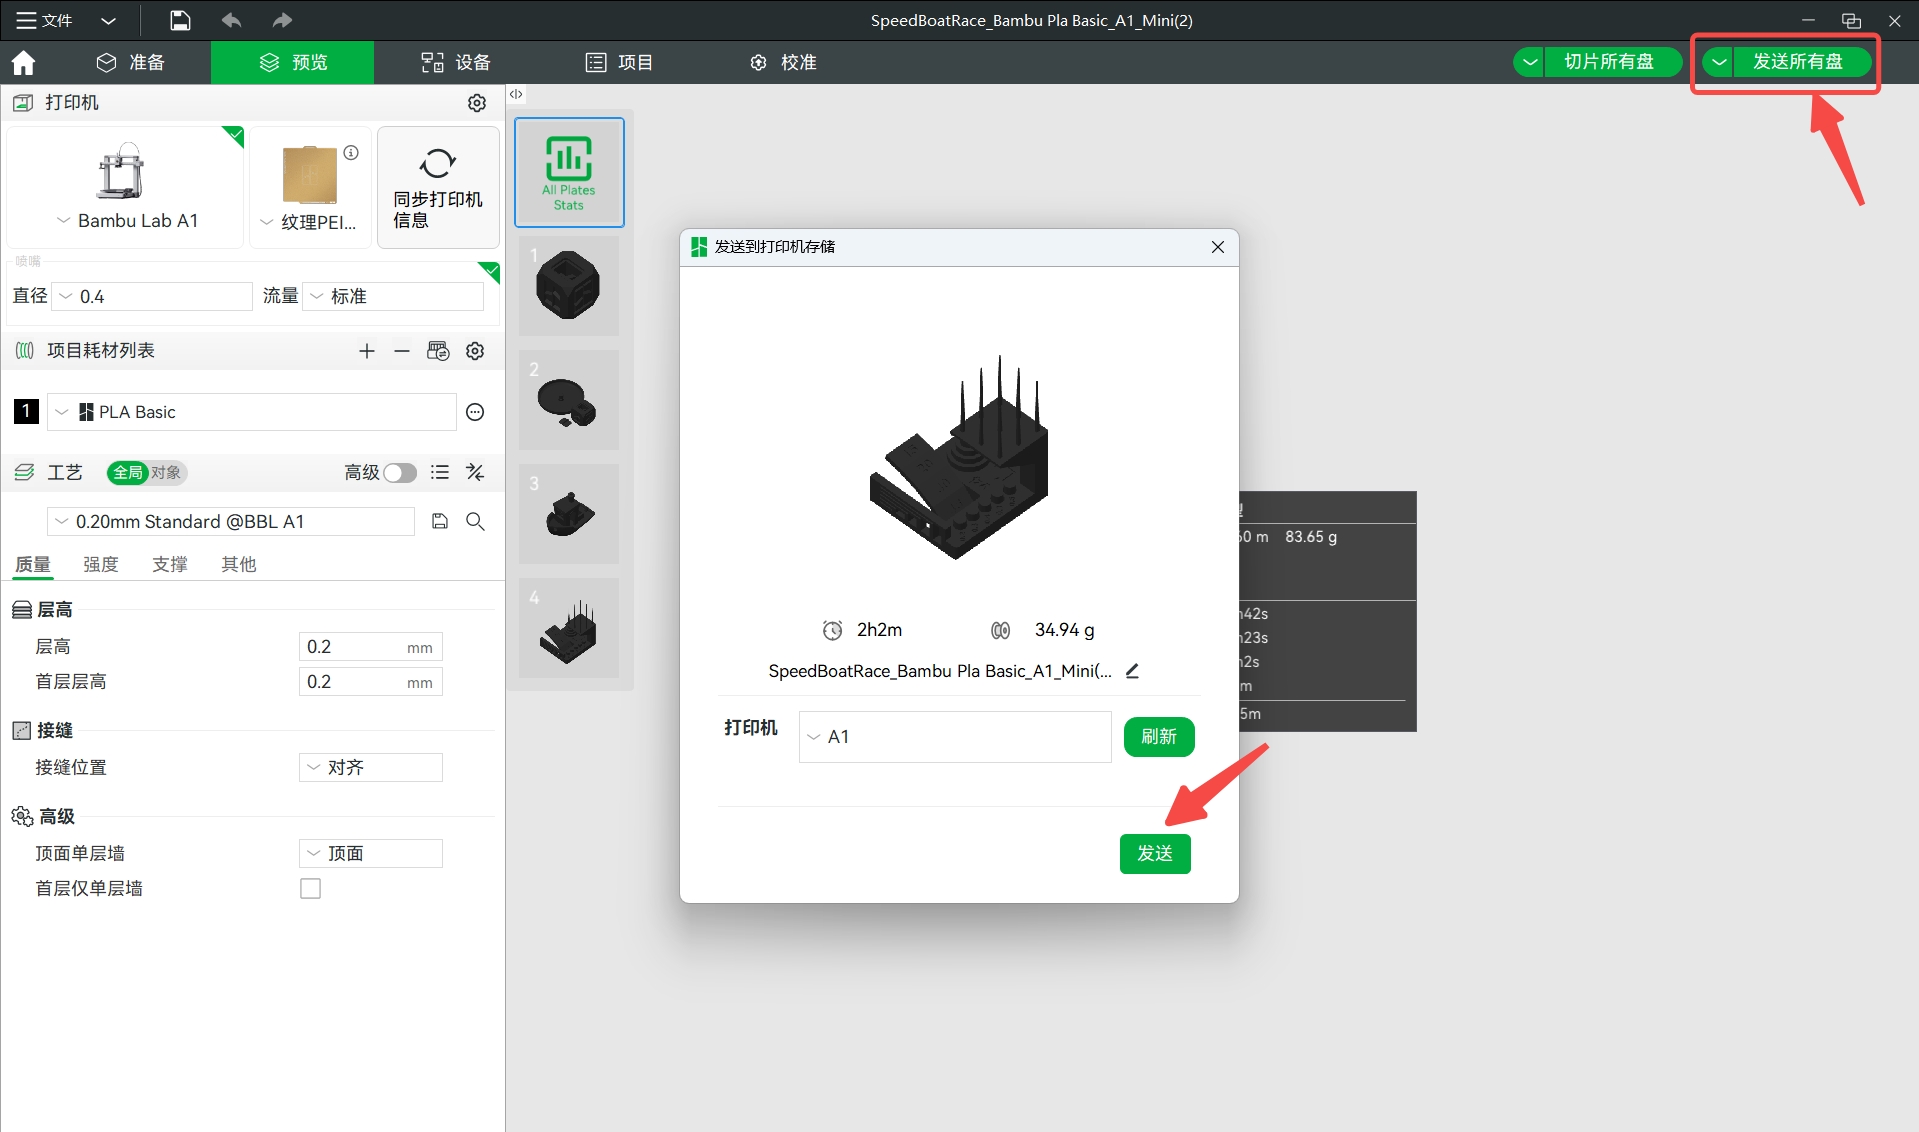Expand the arrow next to 文件

[109, 20]
